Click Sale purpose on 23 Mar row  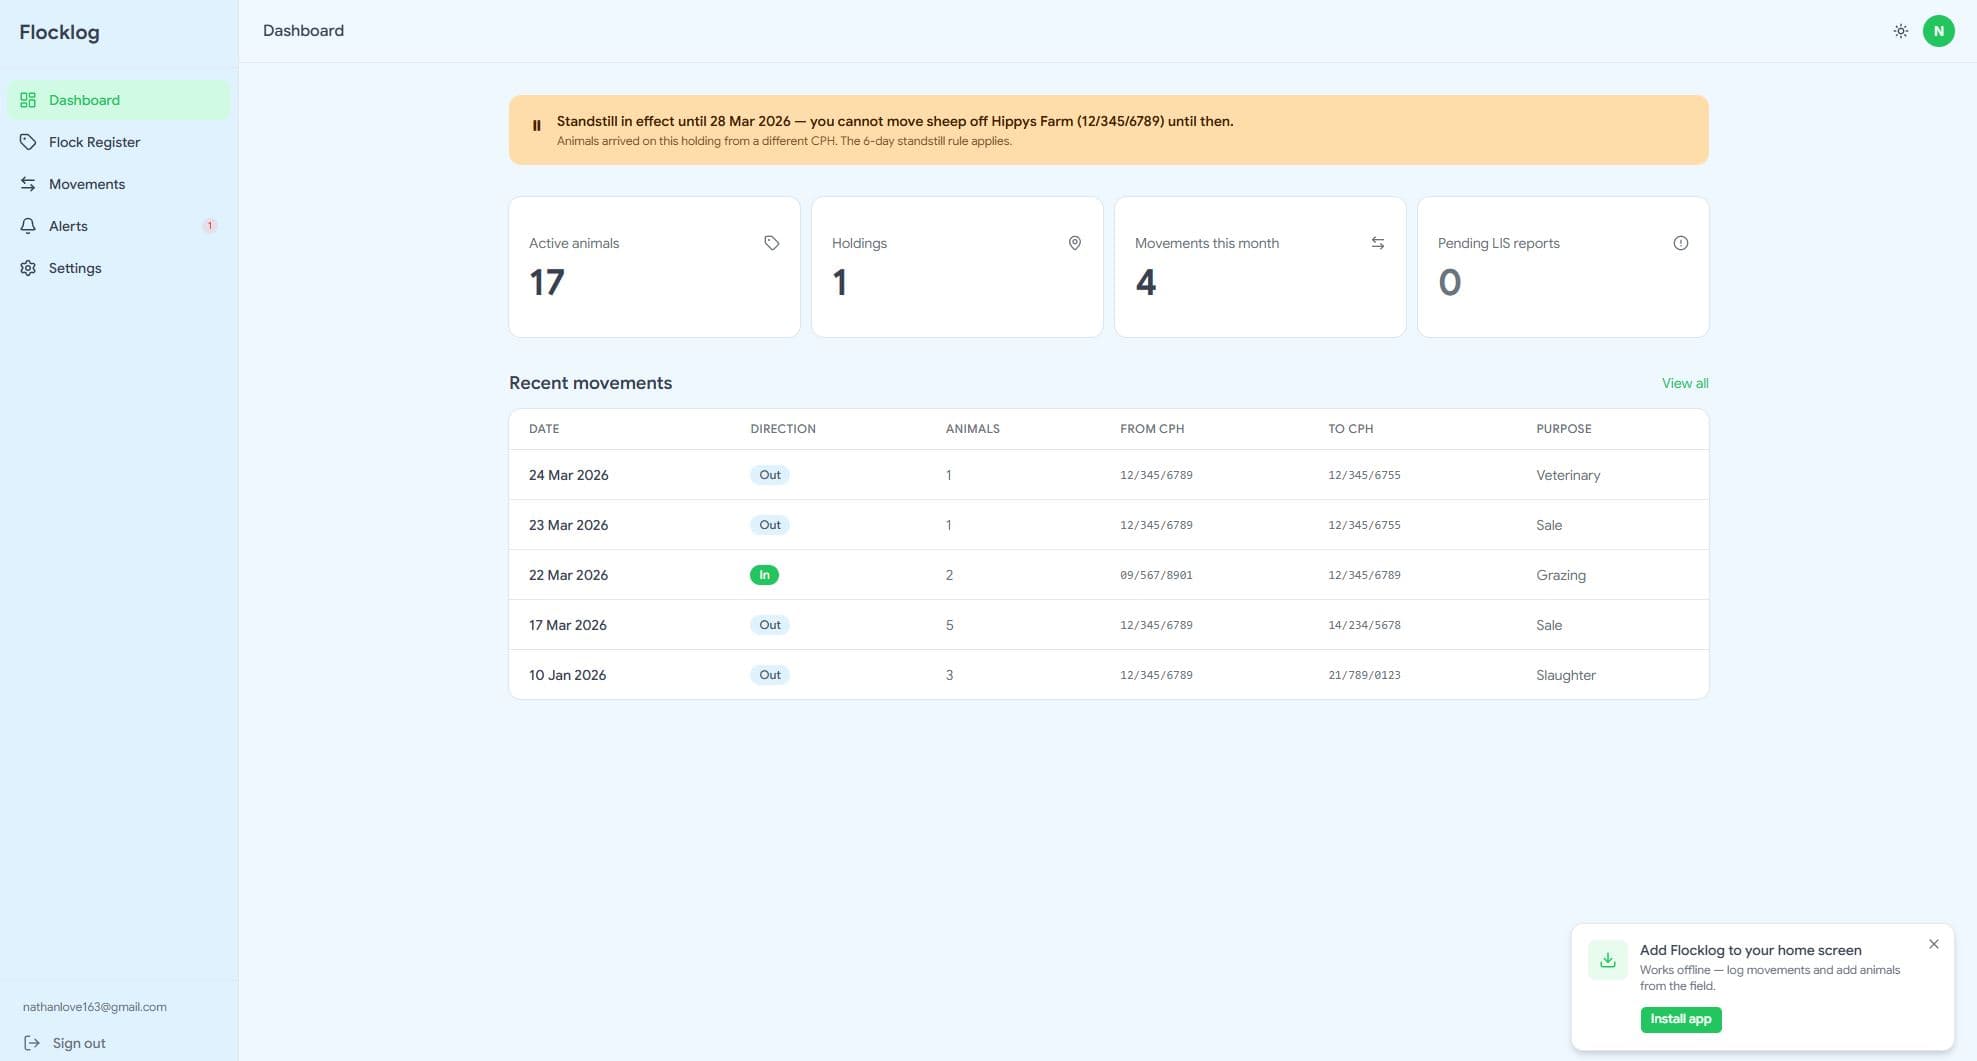1549,525
